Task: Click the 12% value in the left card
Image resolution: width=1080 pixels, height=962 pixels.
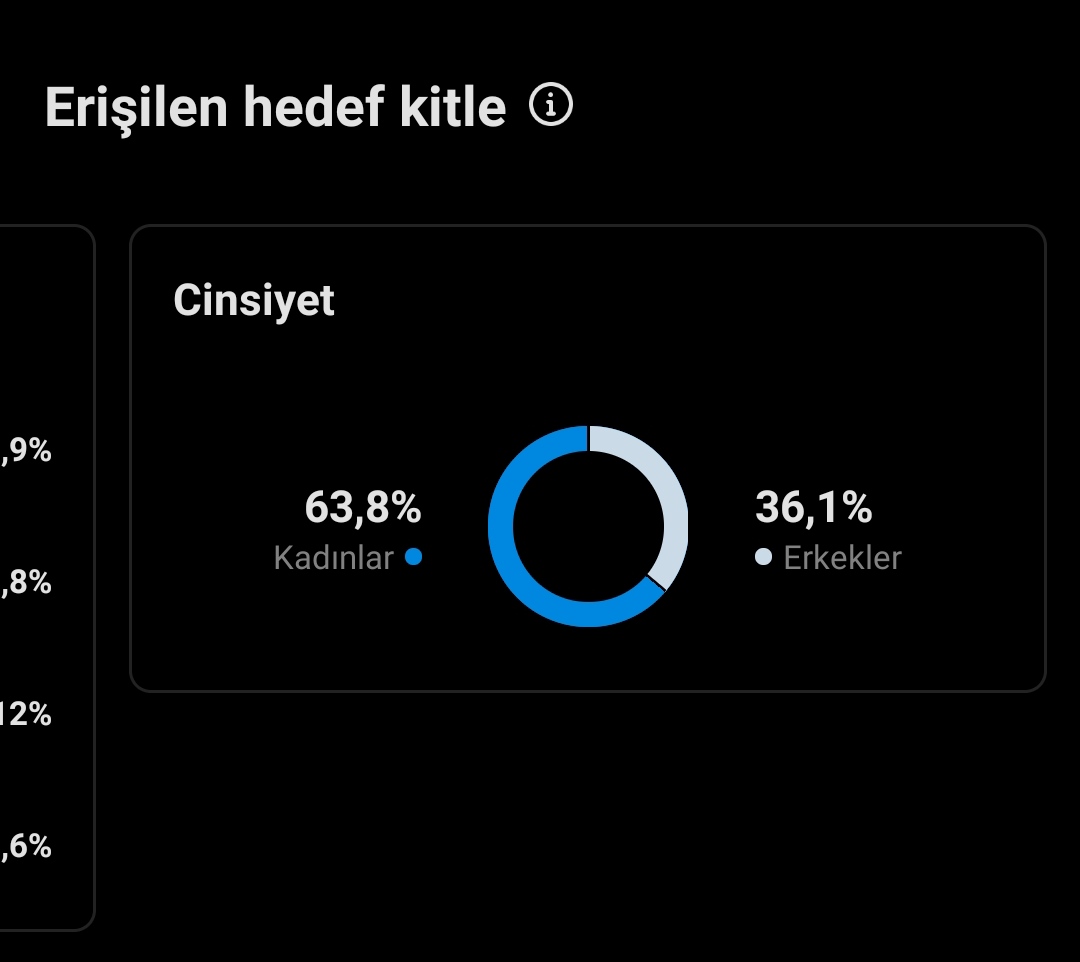Action: tap(25, 714)
